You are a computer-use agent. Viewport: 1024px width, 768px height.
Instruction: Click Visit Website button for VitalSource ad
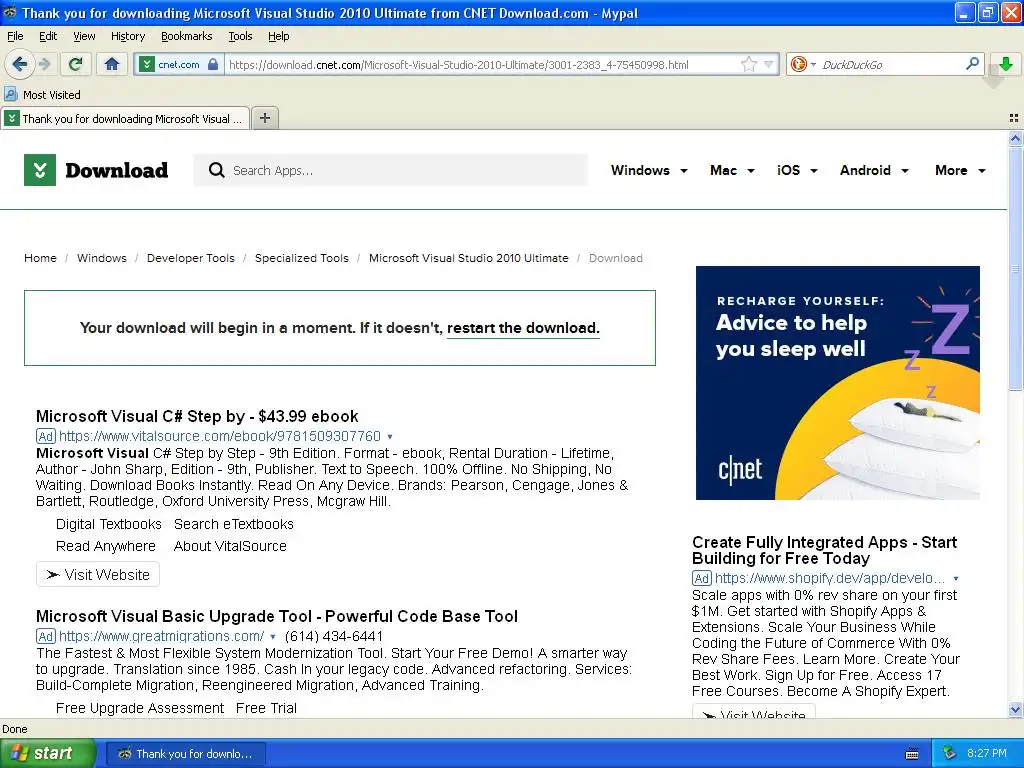click(98, 575)
